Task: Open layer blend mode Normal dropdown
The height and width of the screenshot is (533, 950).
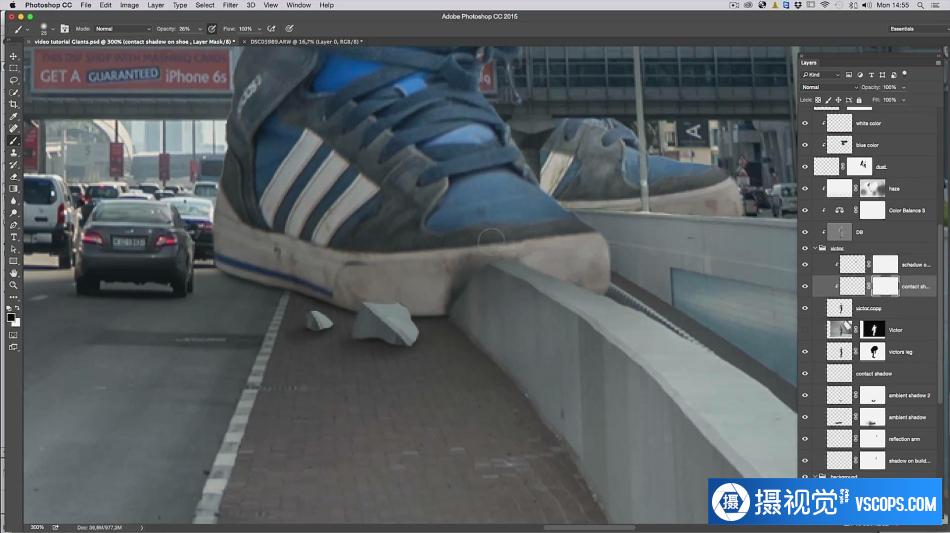Action: (x=830, y=87)
